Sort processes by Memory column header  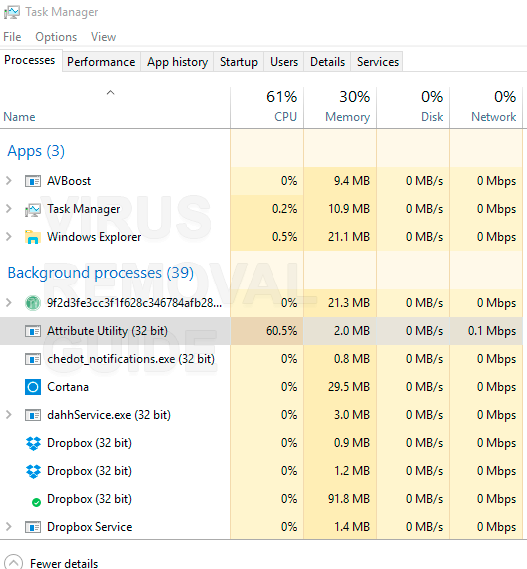340,107
